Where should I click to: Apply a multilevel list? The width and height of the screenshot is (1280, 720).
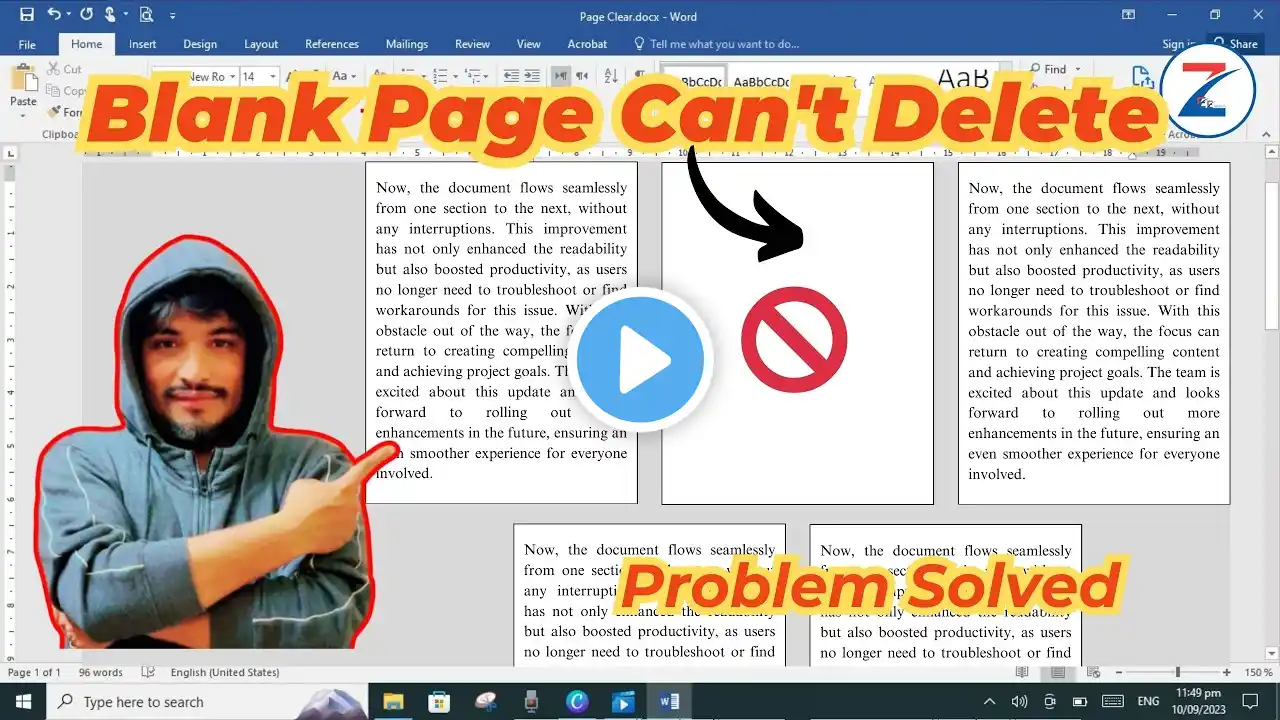471,76
